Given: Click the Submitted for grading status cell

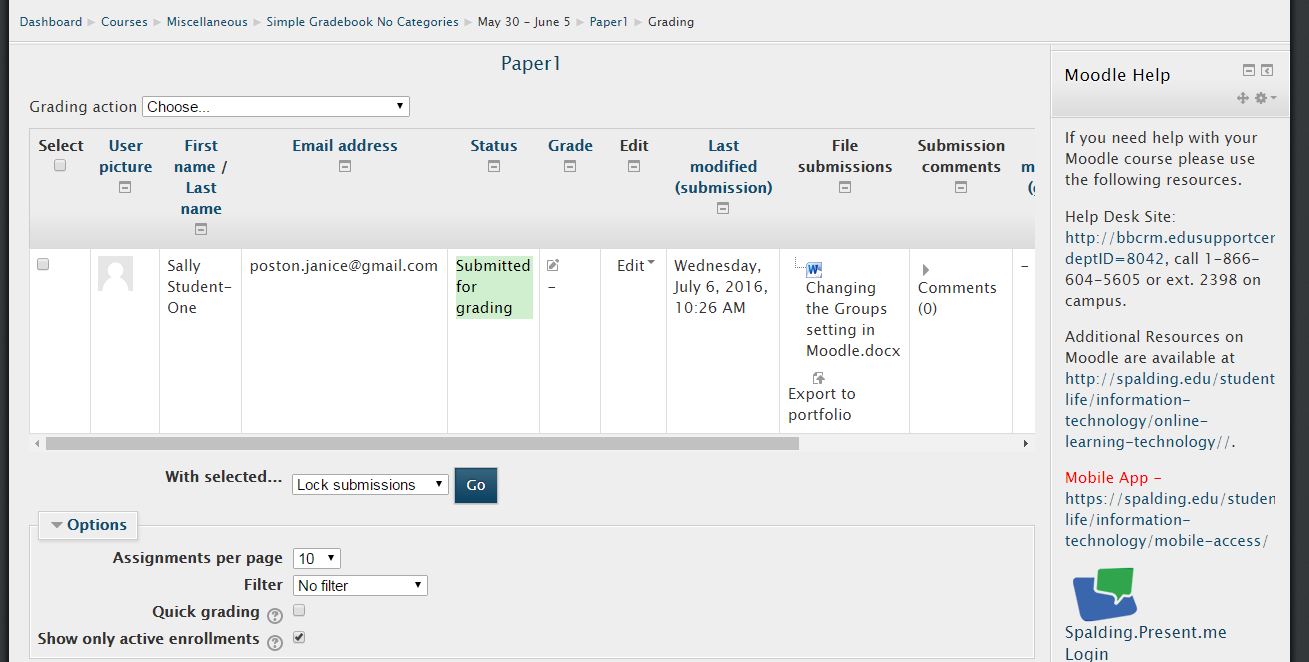Looking at the screenshot, I should (493, 287).
